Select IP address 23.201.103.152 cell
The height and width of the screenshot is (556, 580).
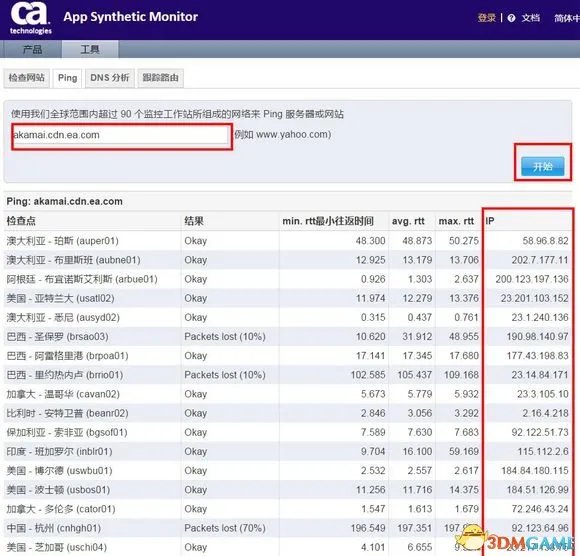click(534, 298)
